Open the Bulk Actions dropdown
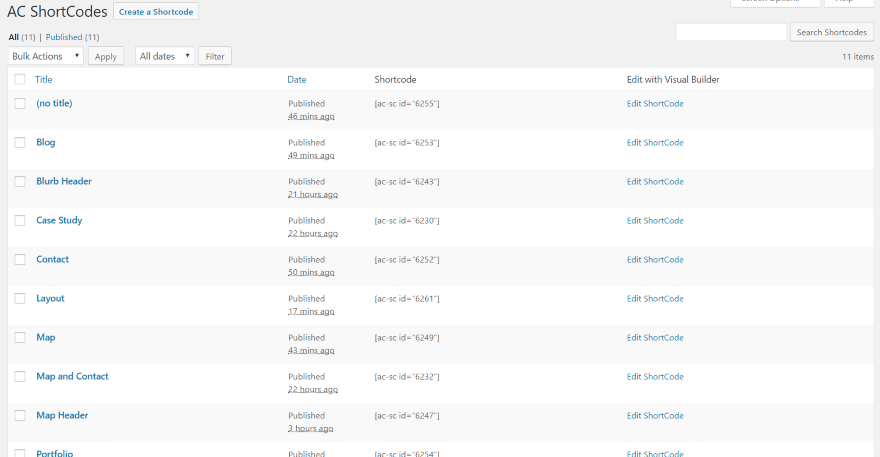Image resolution: width=880 pixels, height=457 pixels. tap(46, 56)
